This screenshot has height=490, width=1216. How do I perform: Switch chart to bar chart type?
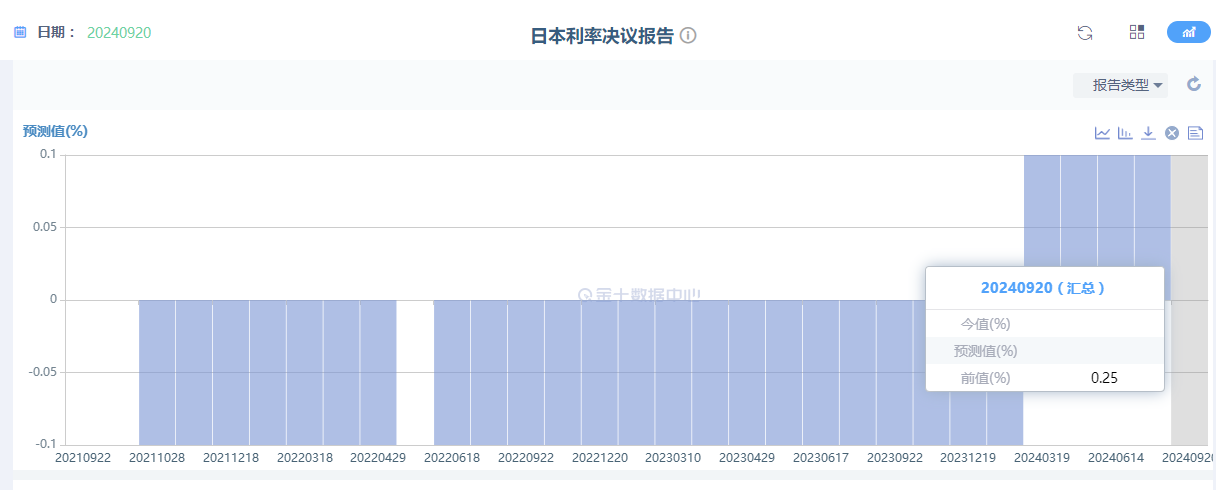(x=1125, y=133)
